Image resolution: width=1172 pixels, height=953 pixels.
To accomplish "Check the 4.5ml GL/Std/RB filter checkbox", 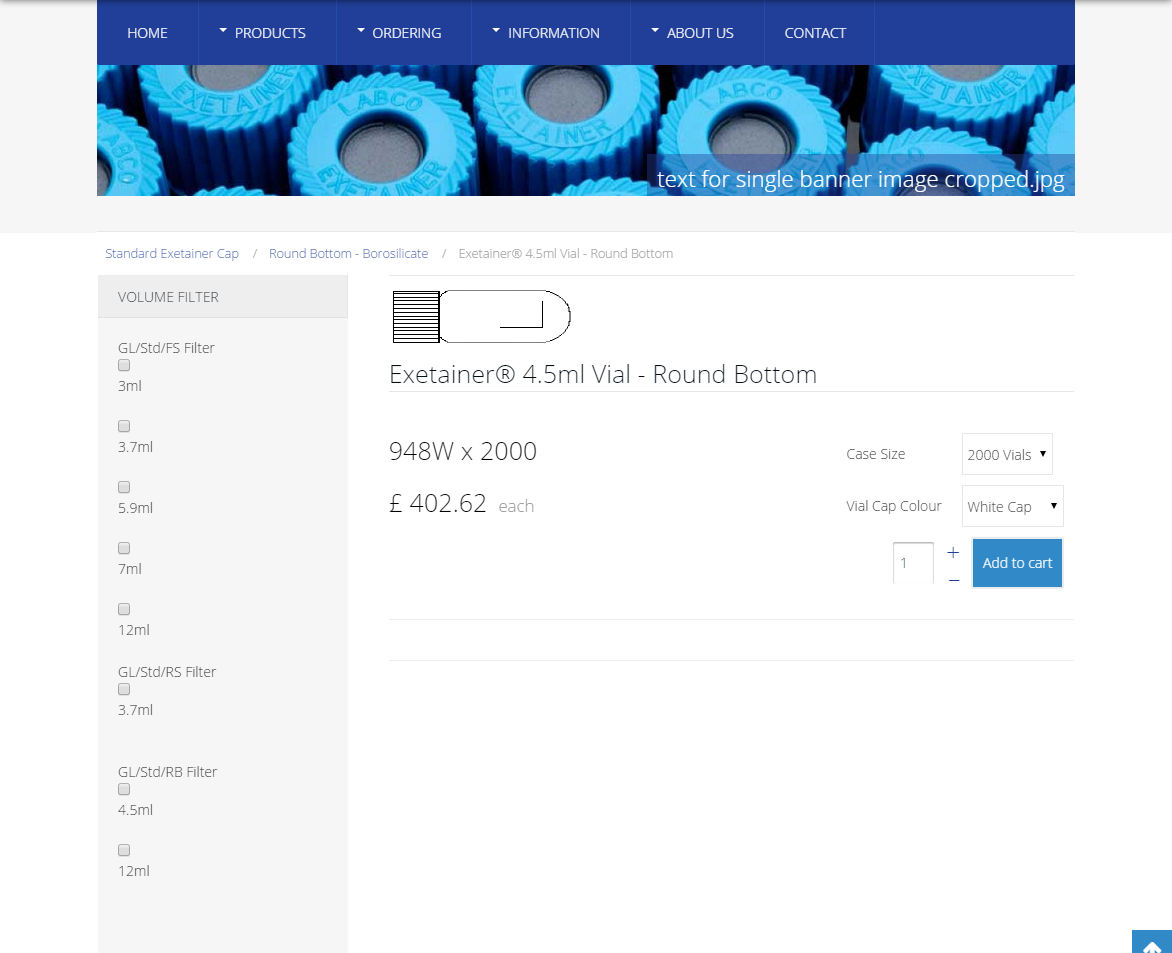I will (x=124, y=789).
